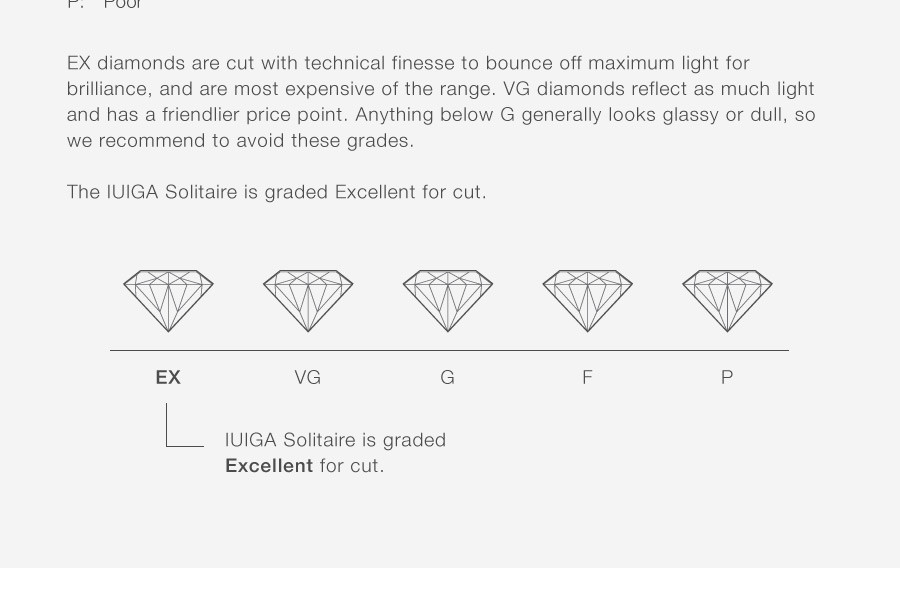Click the paragraph starting 'EX diamonds are cut'
Image resolution: width=900 pixels, height=600 pixels.
pyautogui.click(x=441, y=102)
